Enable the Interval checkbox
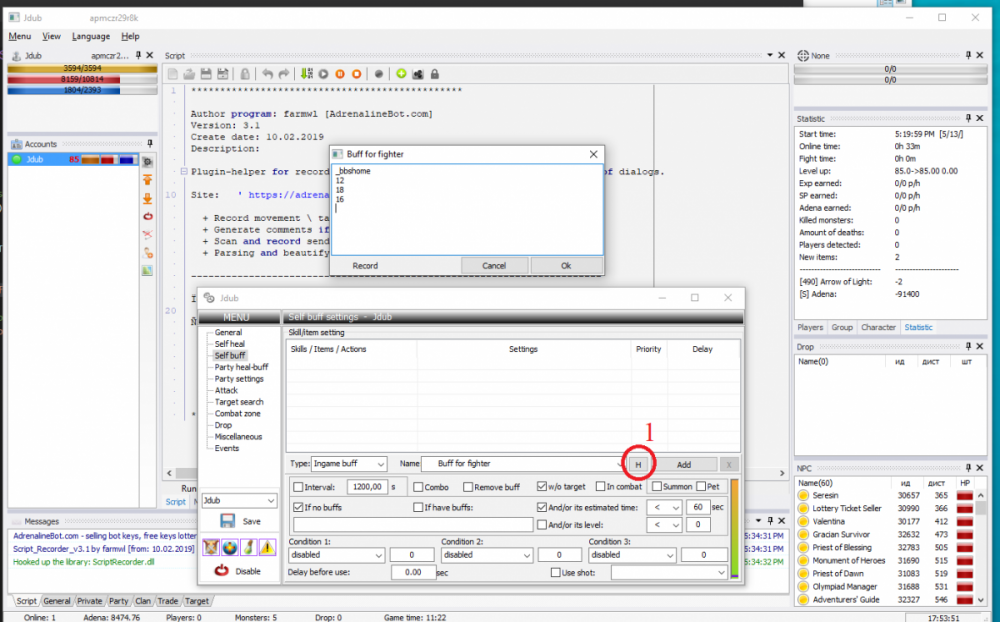This screenshot has width=1000, height=622. click(x=297, y=487)
